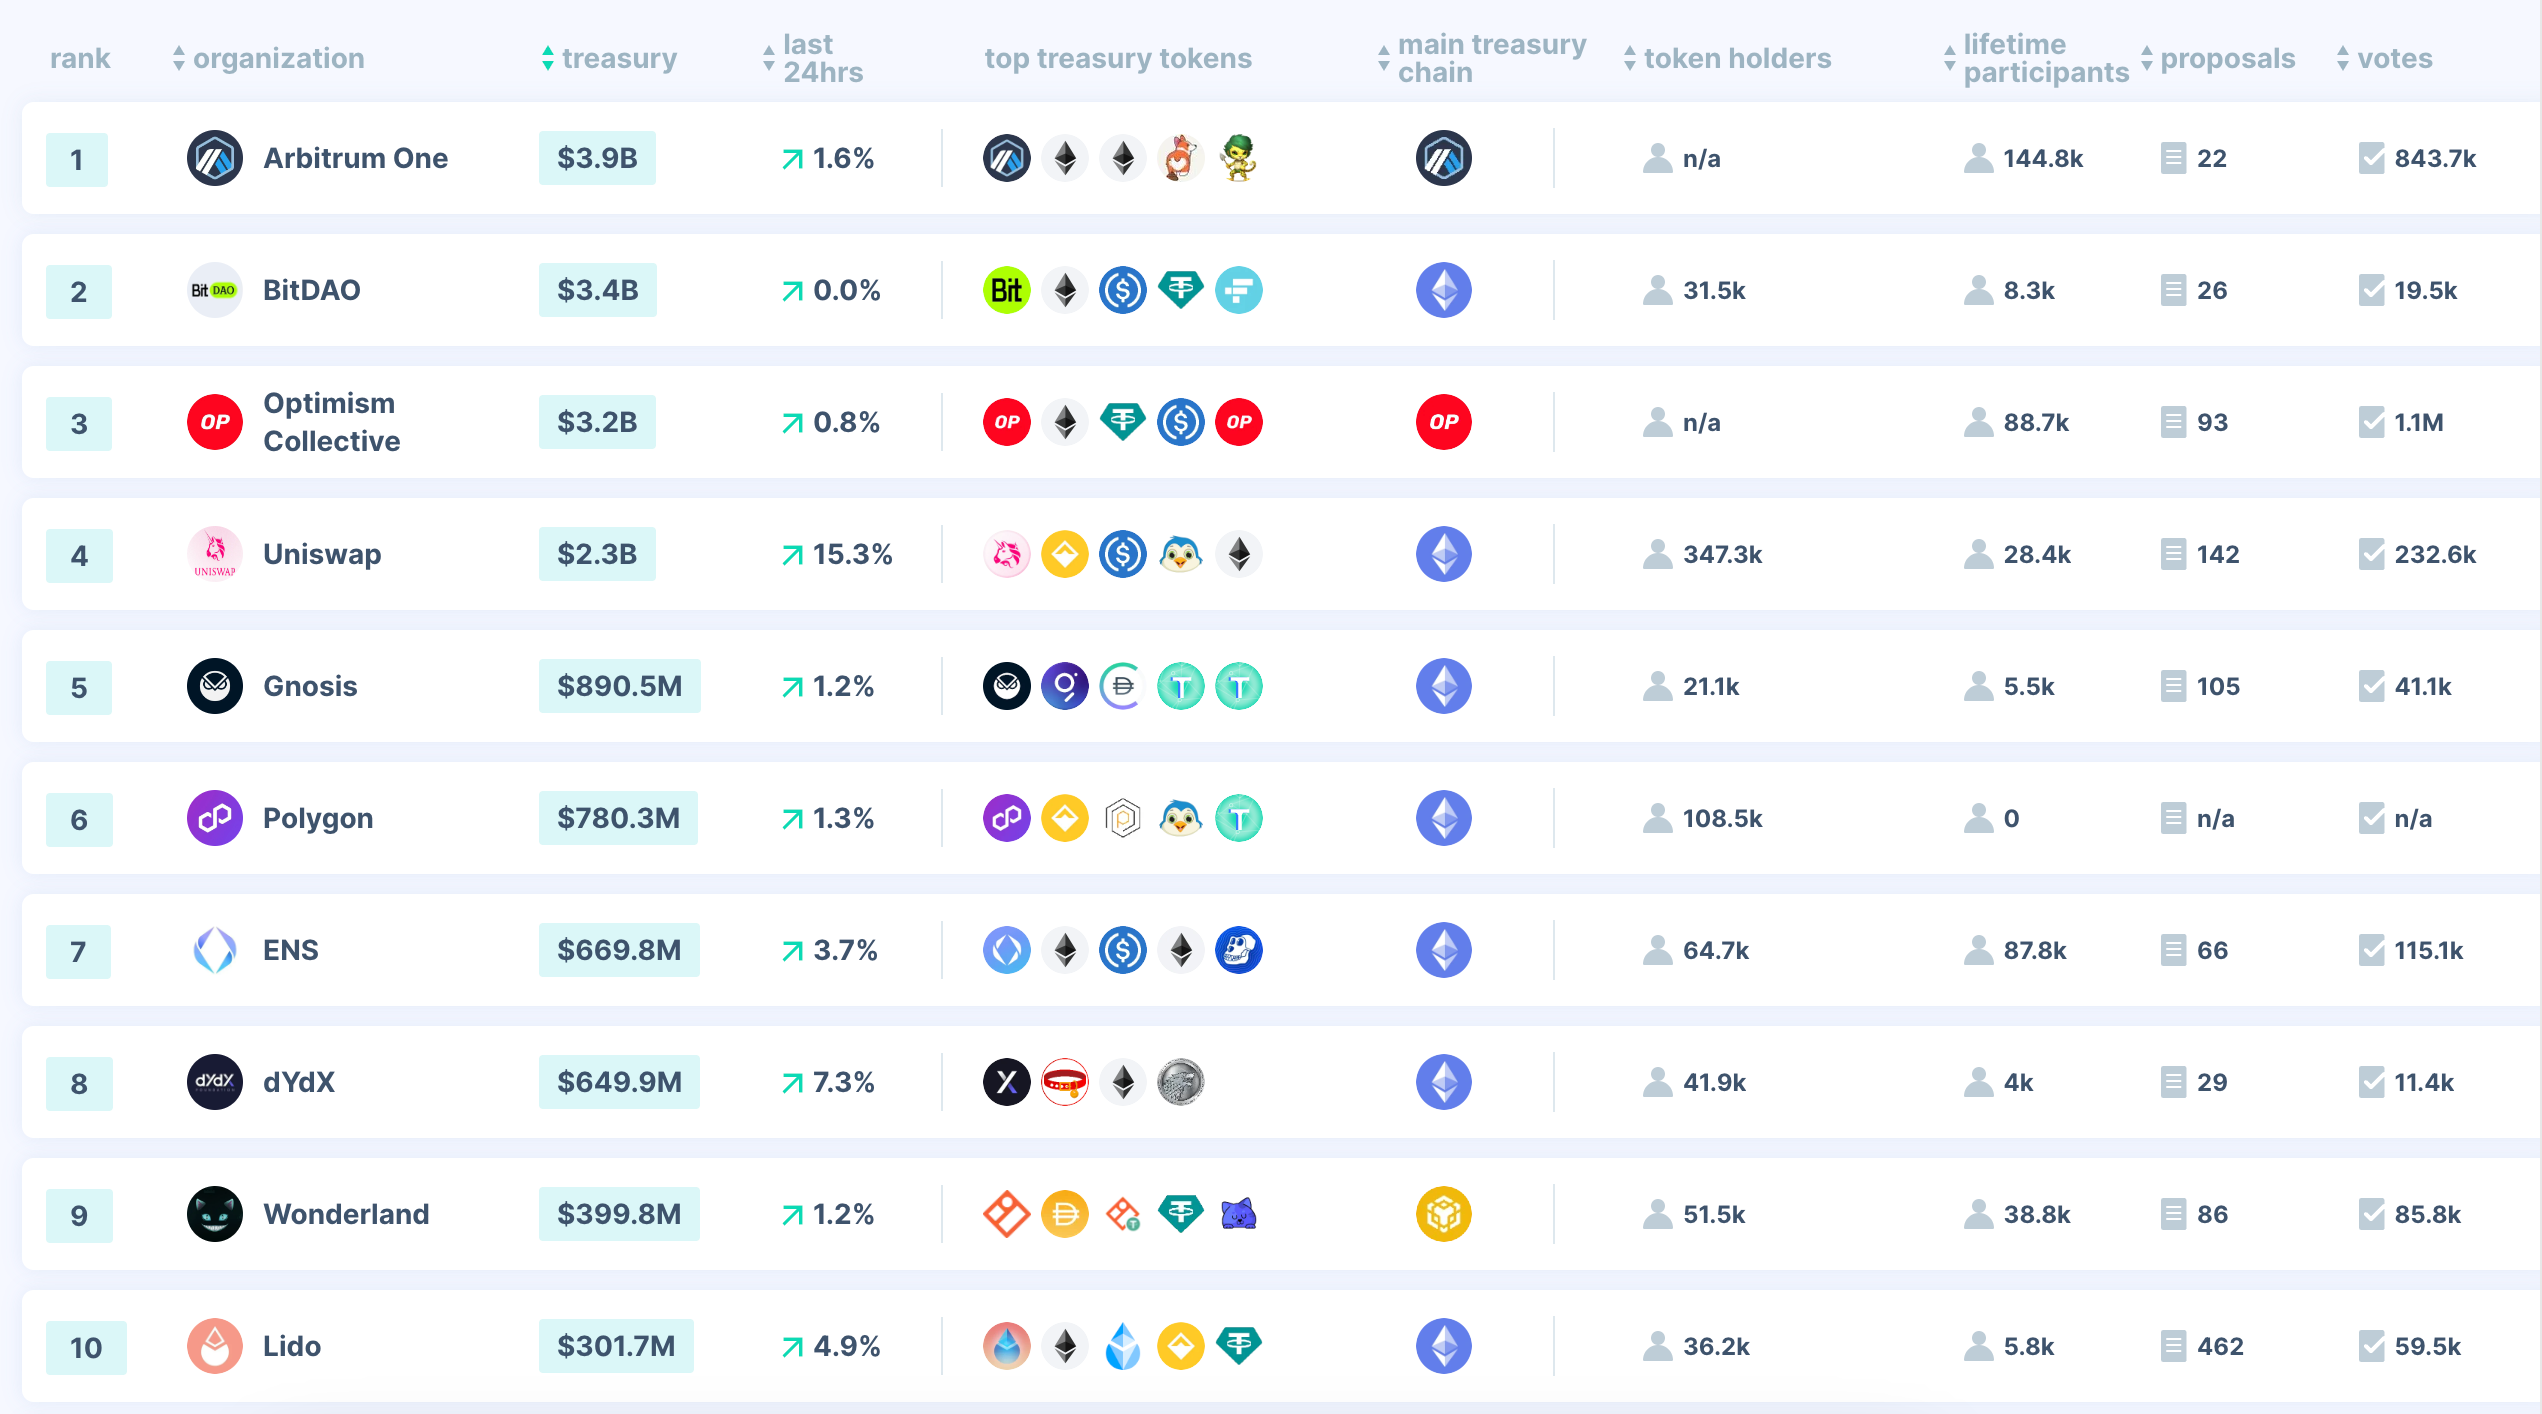
Task: Open the BitDAO organization page
Action: [312, 290]
